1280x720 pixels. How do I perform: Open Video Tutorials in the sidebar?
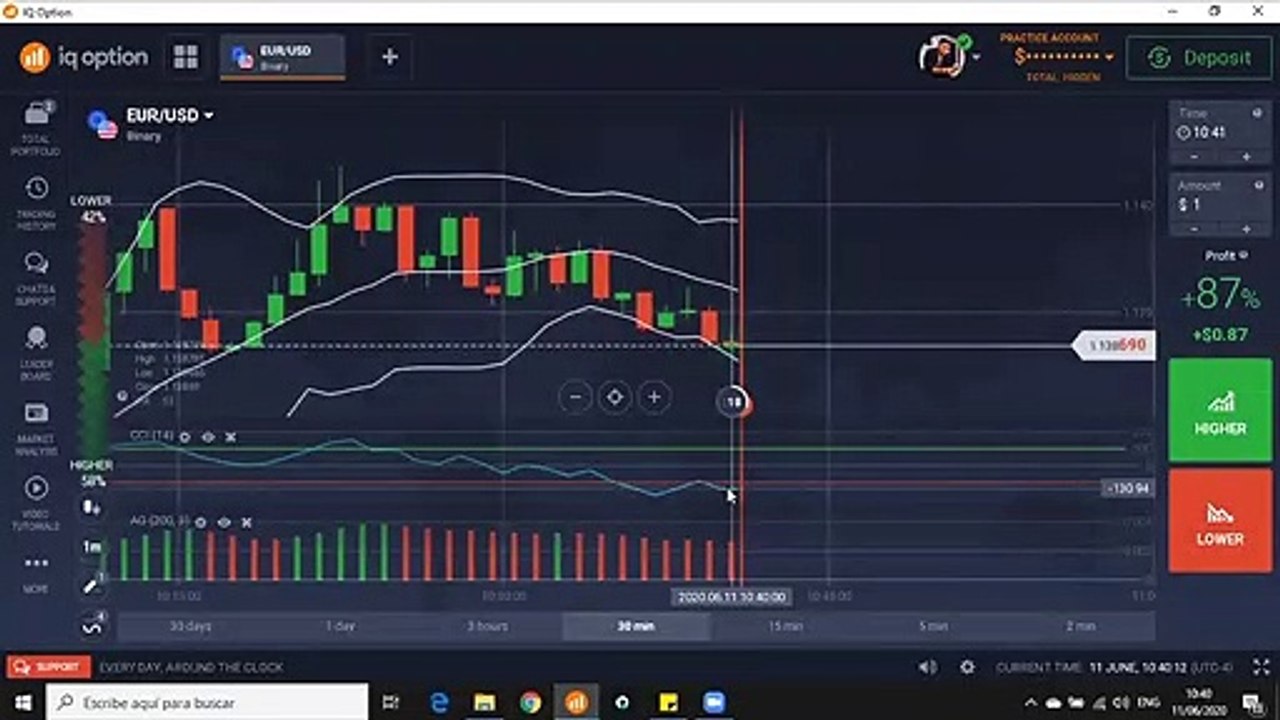(x=36, y=504)
